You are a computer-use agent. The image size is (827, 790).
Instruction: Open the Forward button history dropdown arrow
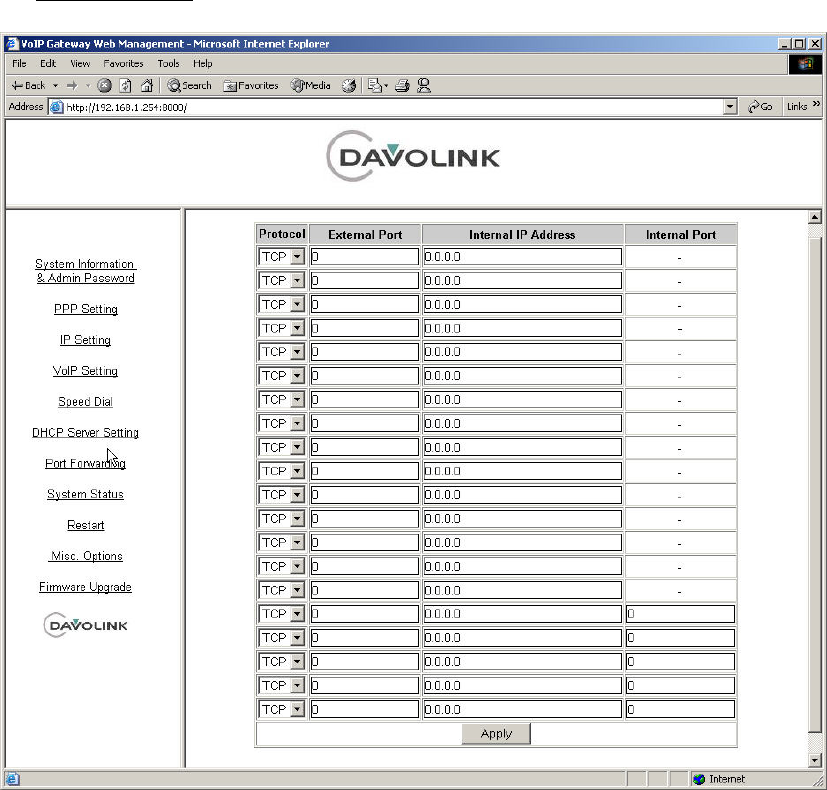pyautogui.click(x=88, y=85)
